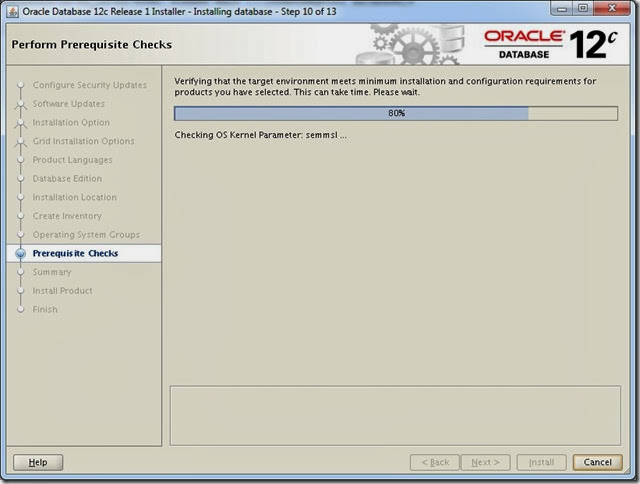
Task: Select Grid Installation Options step
Action: pyautogui.click(x=83, y=141)
